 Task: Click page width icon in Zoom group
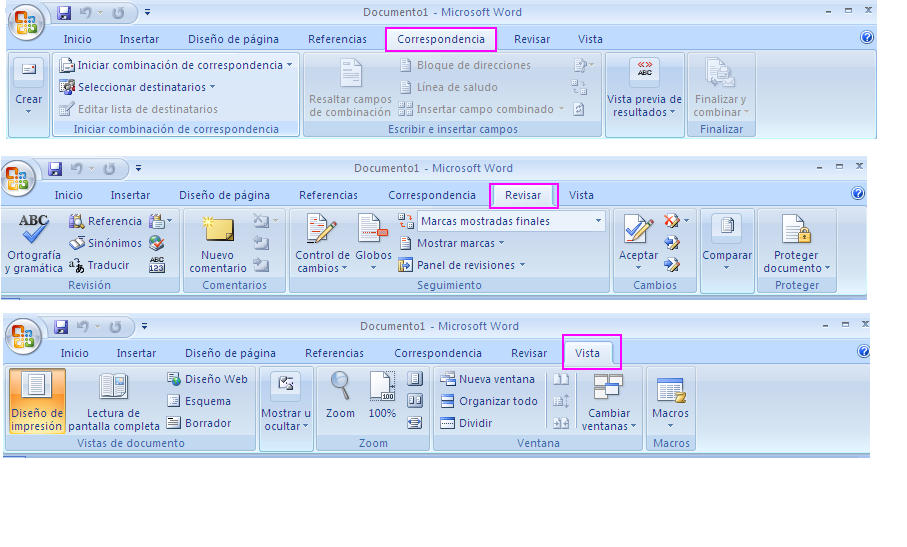[x=415, y=423]
